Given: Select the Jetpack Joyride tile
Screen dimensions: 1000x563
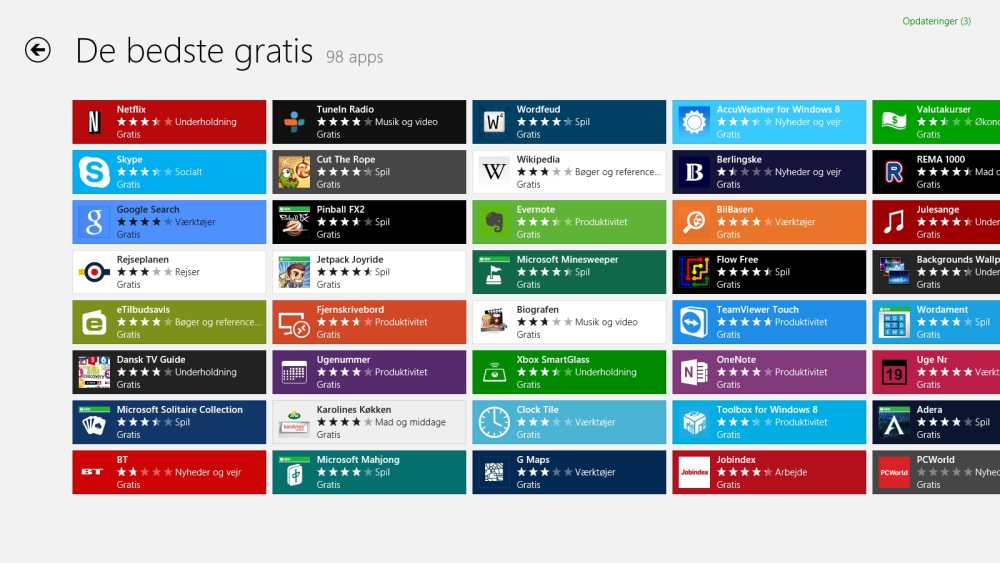Looking at the screenshot, I should 369,272.
